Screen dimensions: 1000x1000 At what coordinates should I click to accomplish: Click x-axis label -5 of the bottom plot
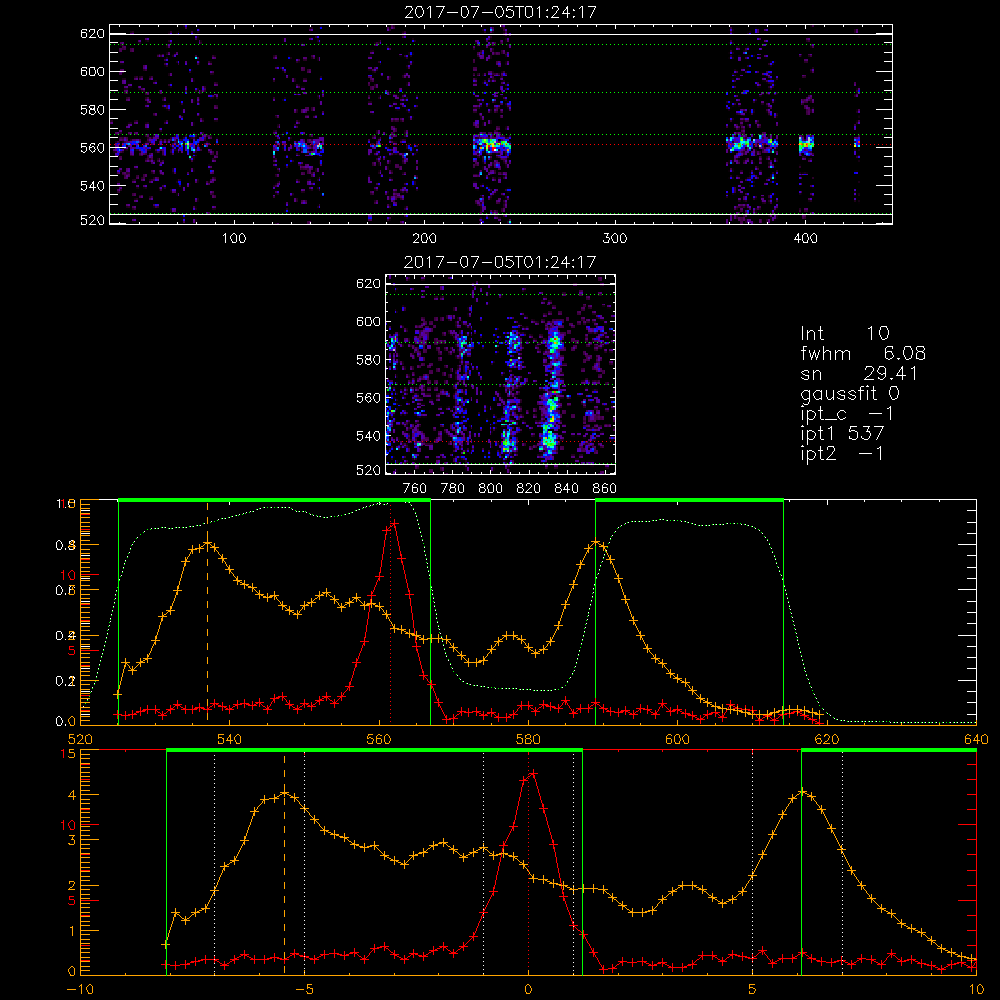click(x=305, y=990)
